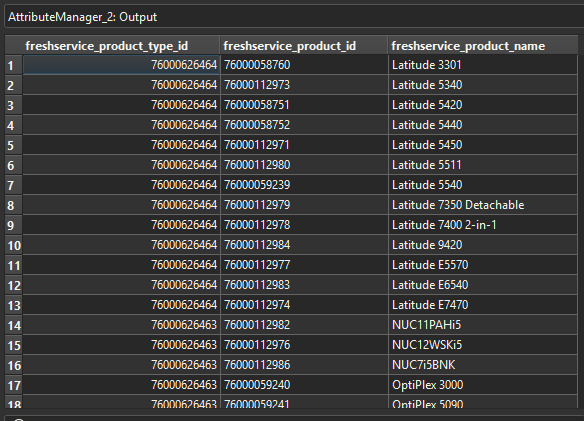
Task: Click the Latitude 7350 Detachable cell
Action: tap(483, 205)
